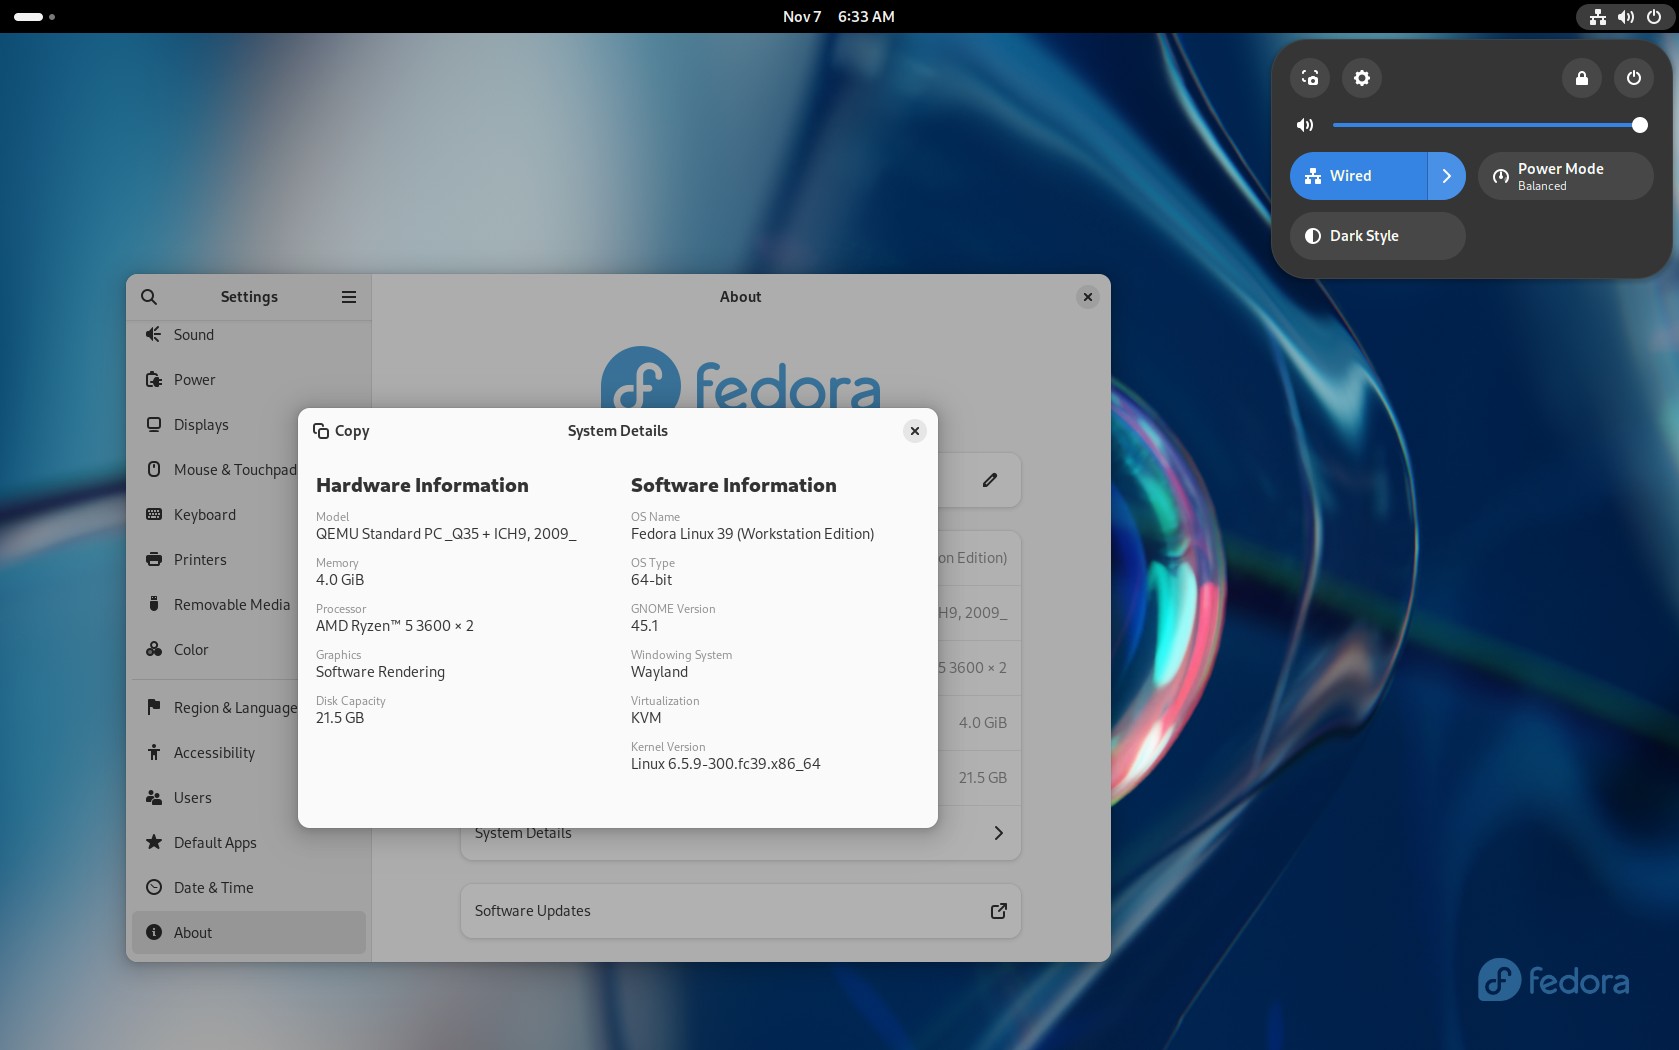Screen dimensions: 1679x1050
Task: Select Power in Settings sidebar
Action: click(249, 380)
